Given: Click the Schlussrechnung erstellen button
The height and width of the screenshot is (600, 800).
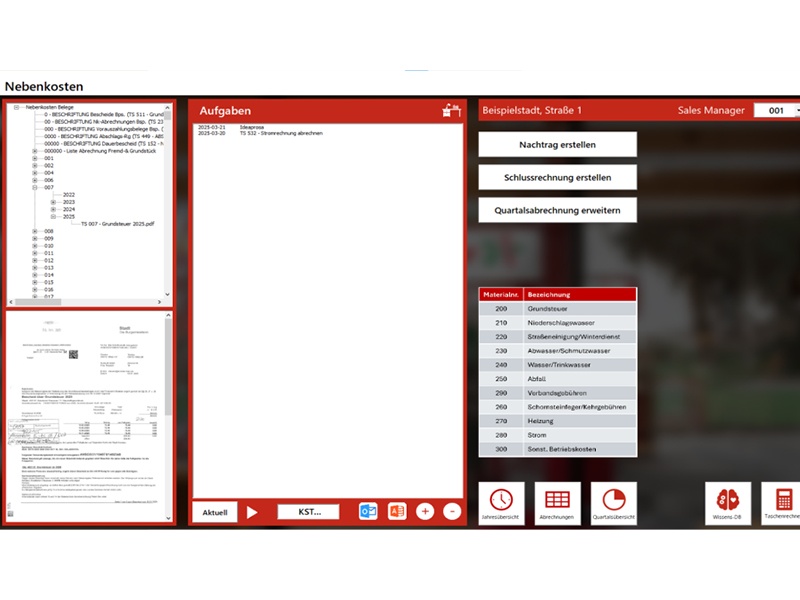Looking at the screenshot, I should (x=557, y=178).
